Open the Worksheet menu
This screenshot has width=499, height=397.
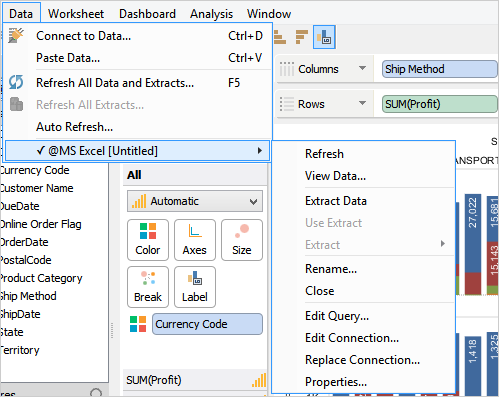point(76,14)
